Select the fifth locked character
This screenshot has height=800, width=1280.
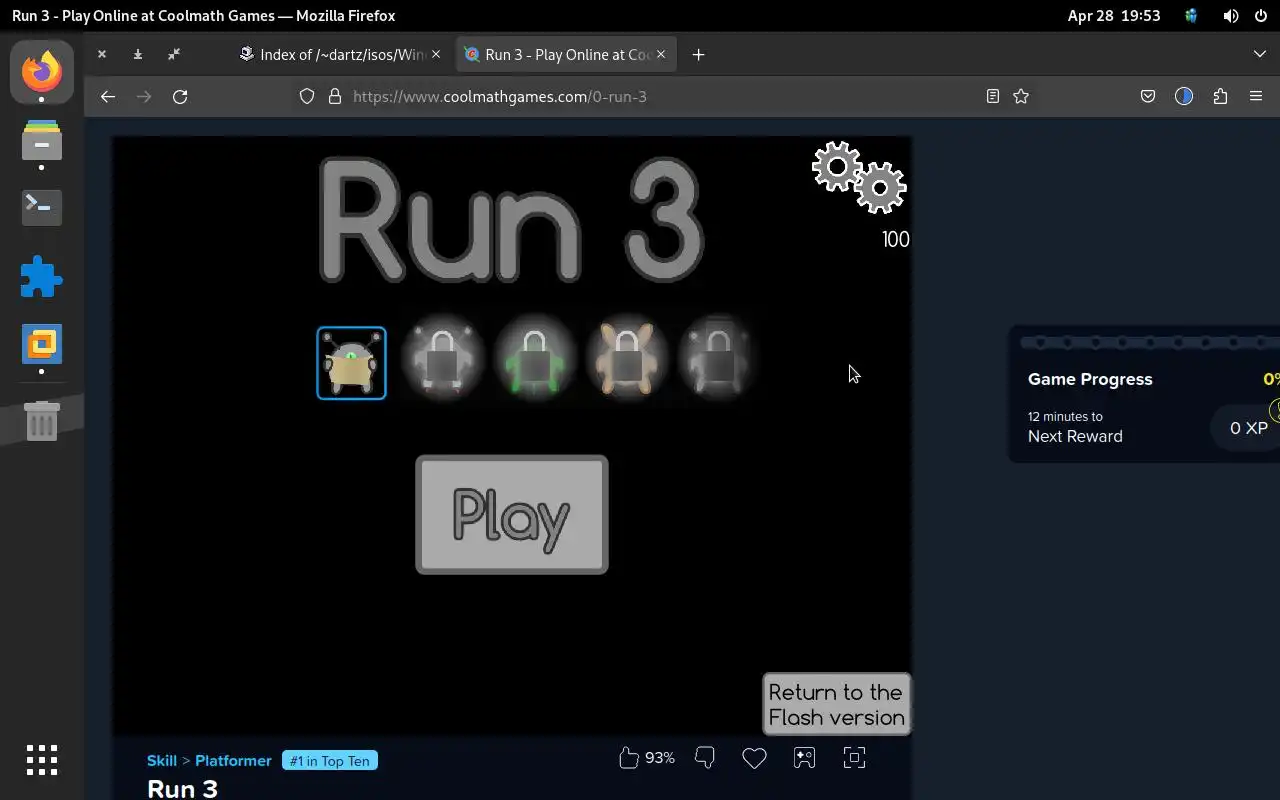pos(718,359)
